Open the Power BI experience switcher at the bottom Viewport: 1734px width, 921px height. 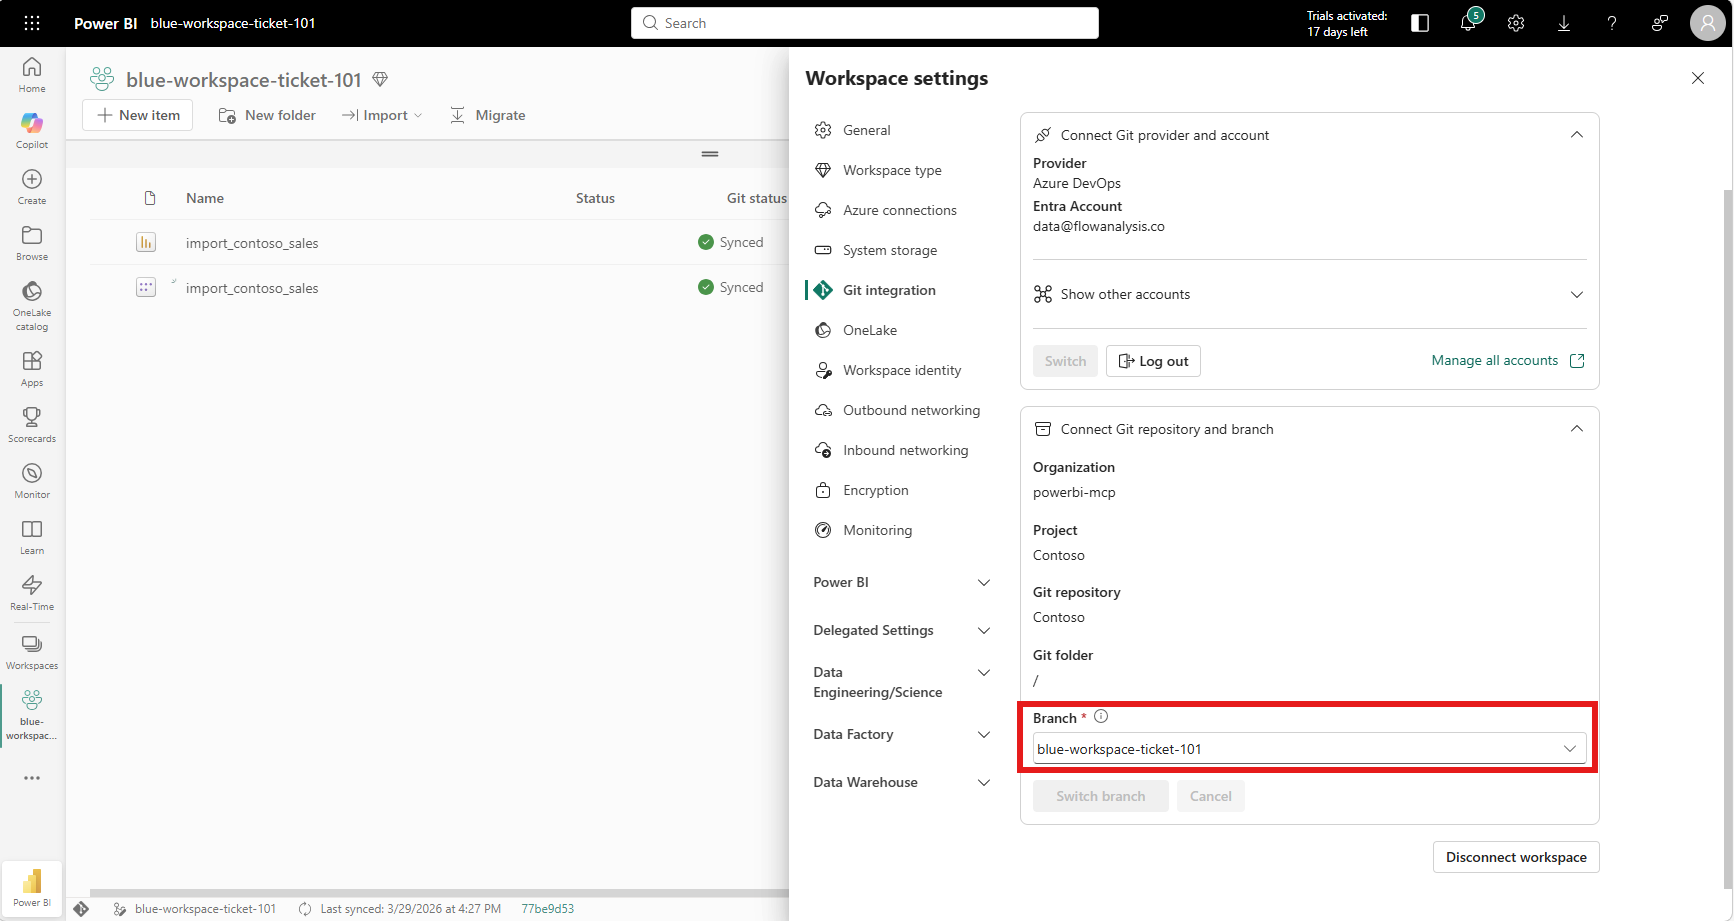tap(32, 888)
